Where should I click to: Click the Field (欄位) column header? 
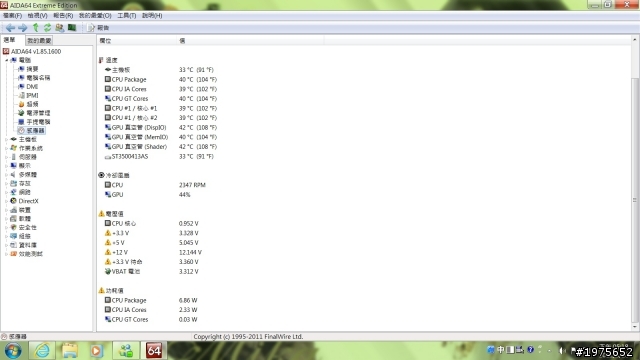click(137, 40)
